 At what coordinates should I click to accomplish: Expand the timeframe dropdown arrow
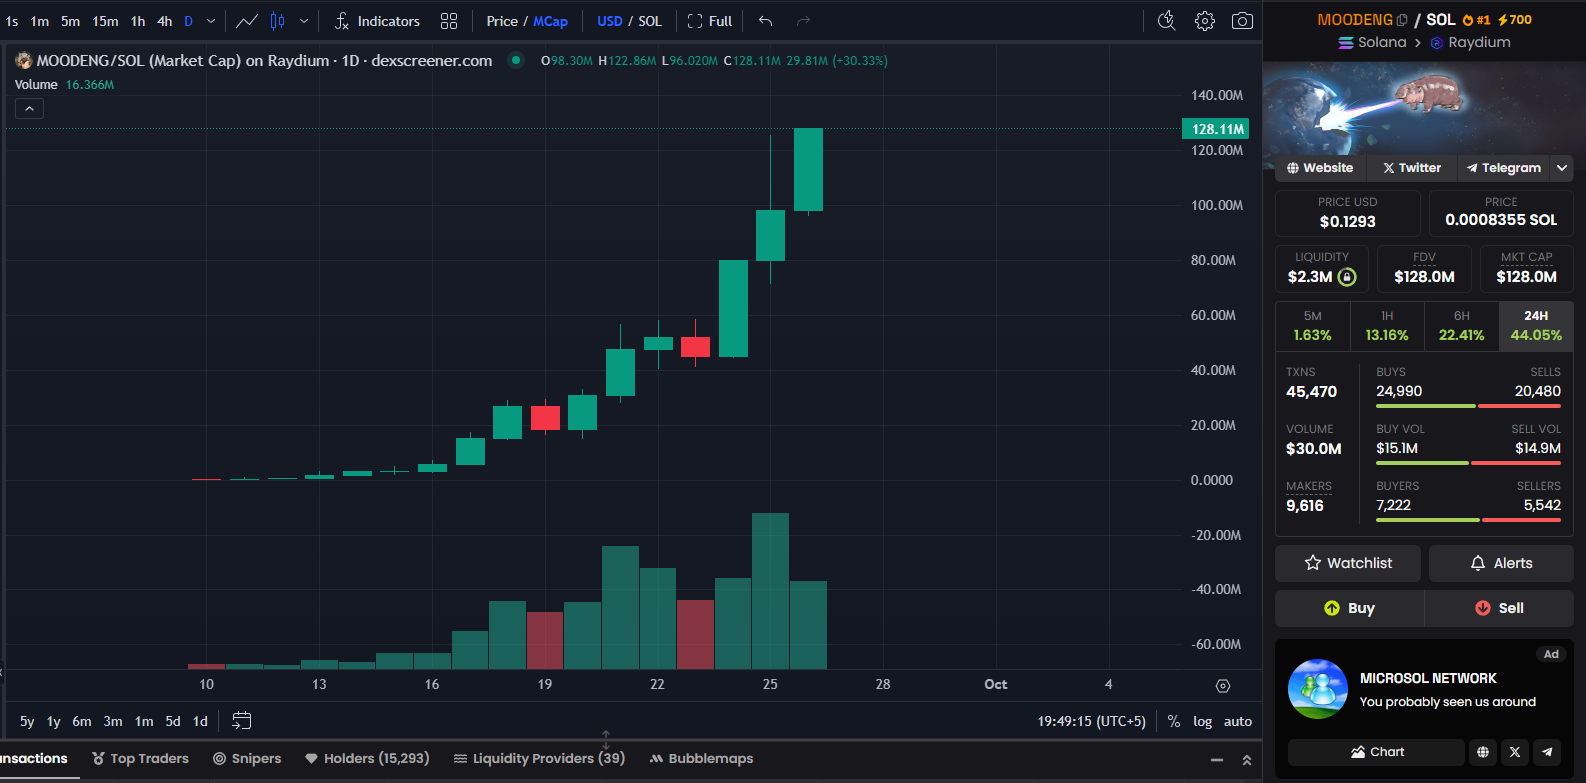pyautogui.click(x=211, y=21)
